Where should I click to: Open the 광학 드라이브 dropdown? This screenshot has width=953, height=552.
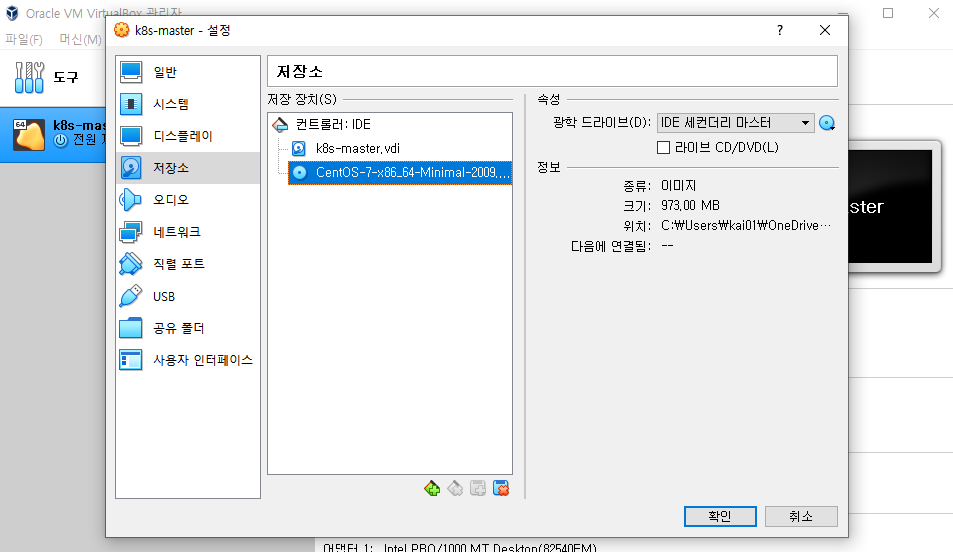[735, 123]
